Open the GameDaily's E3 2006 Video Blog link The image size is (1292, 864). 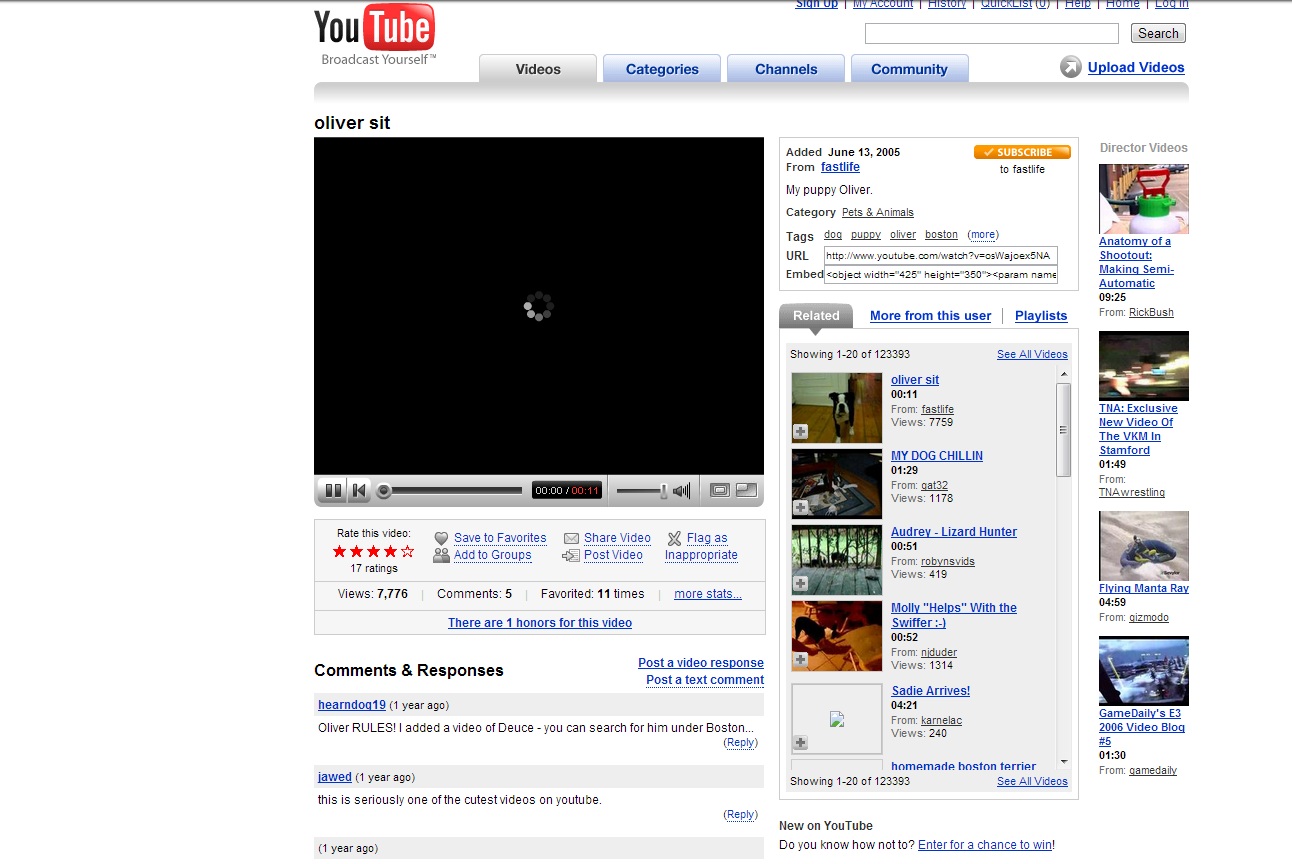coord(1142,728)
